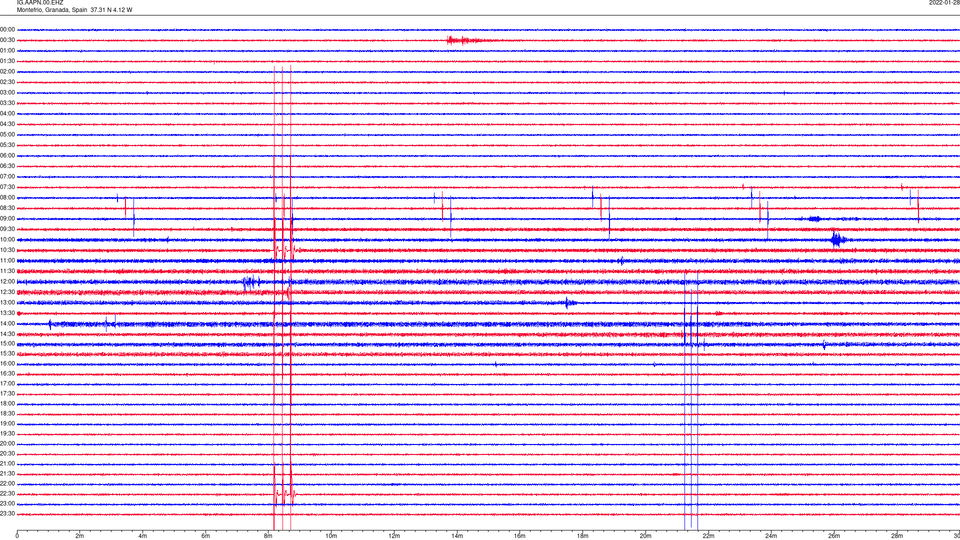The width and height of the screenshot is (960, 540).
Task: Click the 15:30 time label
Action: click(7, 353)
